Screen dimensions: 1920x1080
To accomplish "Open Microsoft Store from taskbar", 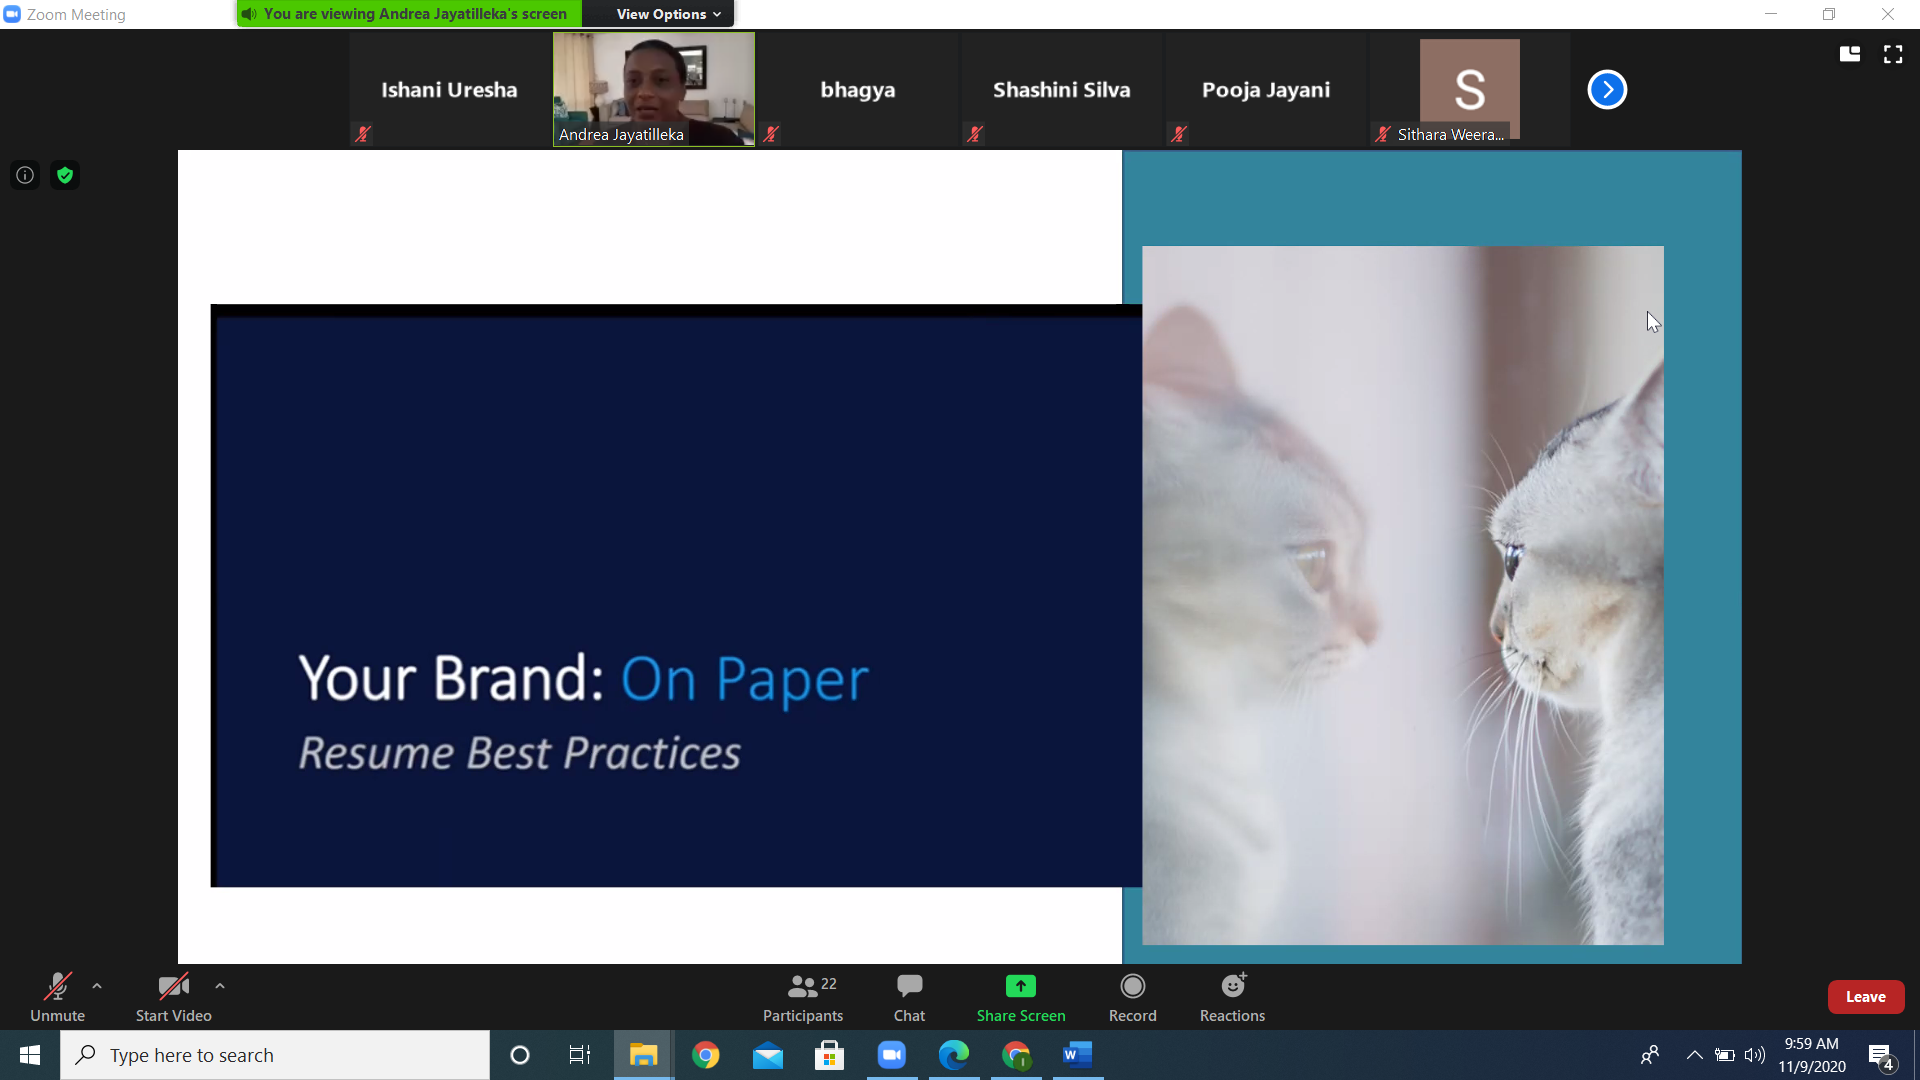I will point(830,1055).
